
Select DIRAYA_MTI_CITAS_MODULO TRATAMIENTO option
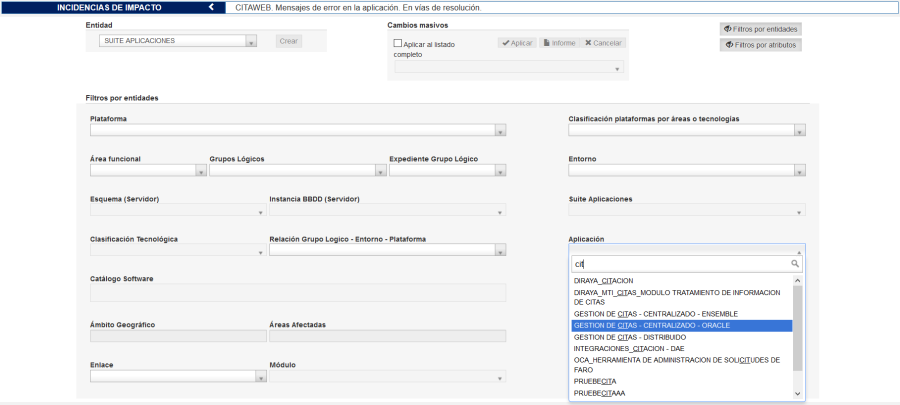click(682, 297)
